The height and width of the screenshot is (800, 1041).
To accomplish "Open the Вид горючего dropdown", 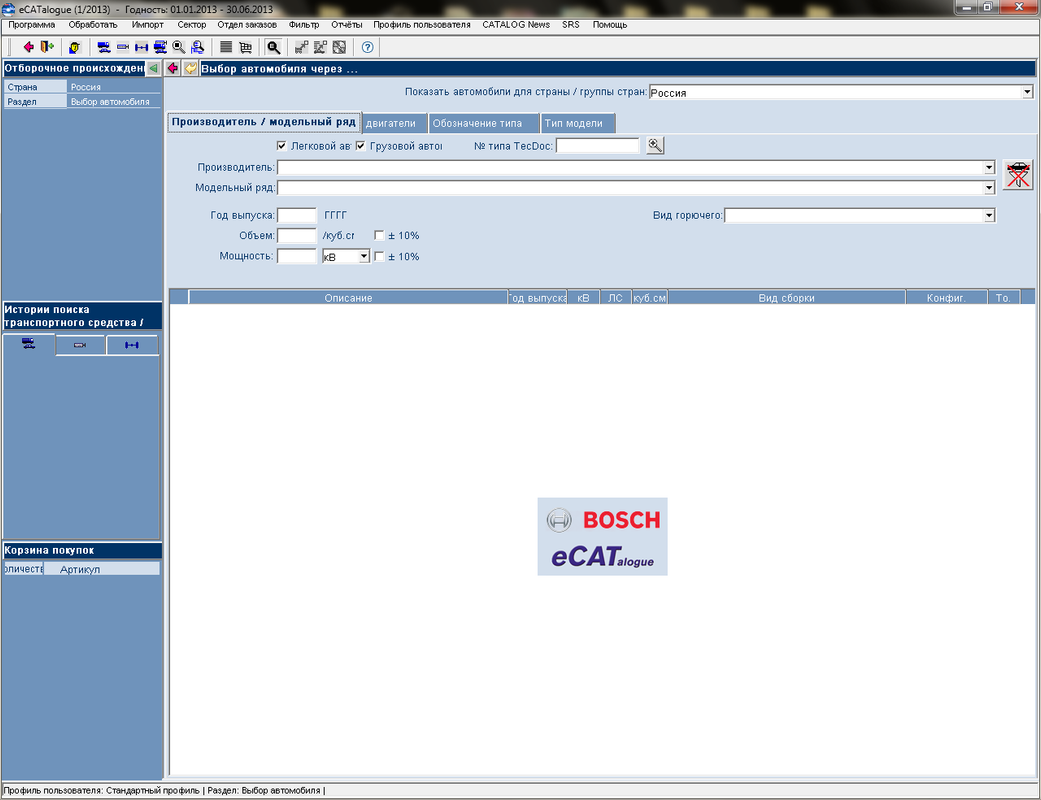I will point(989,215).
